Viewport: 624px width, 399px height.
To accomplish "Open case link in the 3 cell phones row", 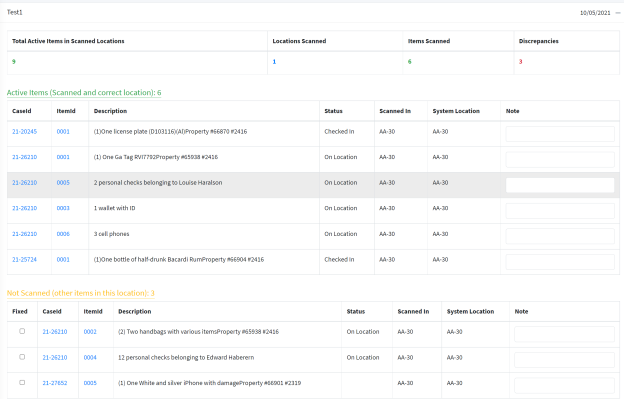I will (x=24, y=234).
